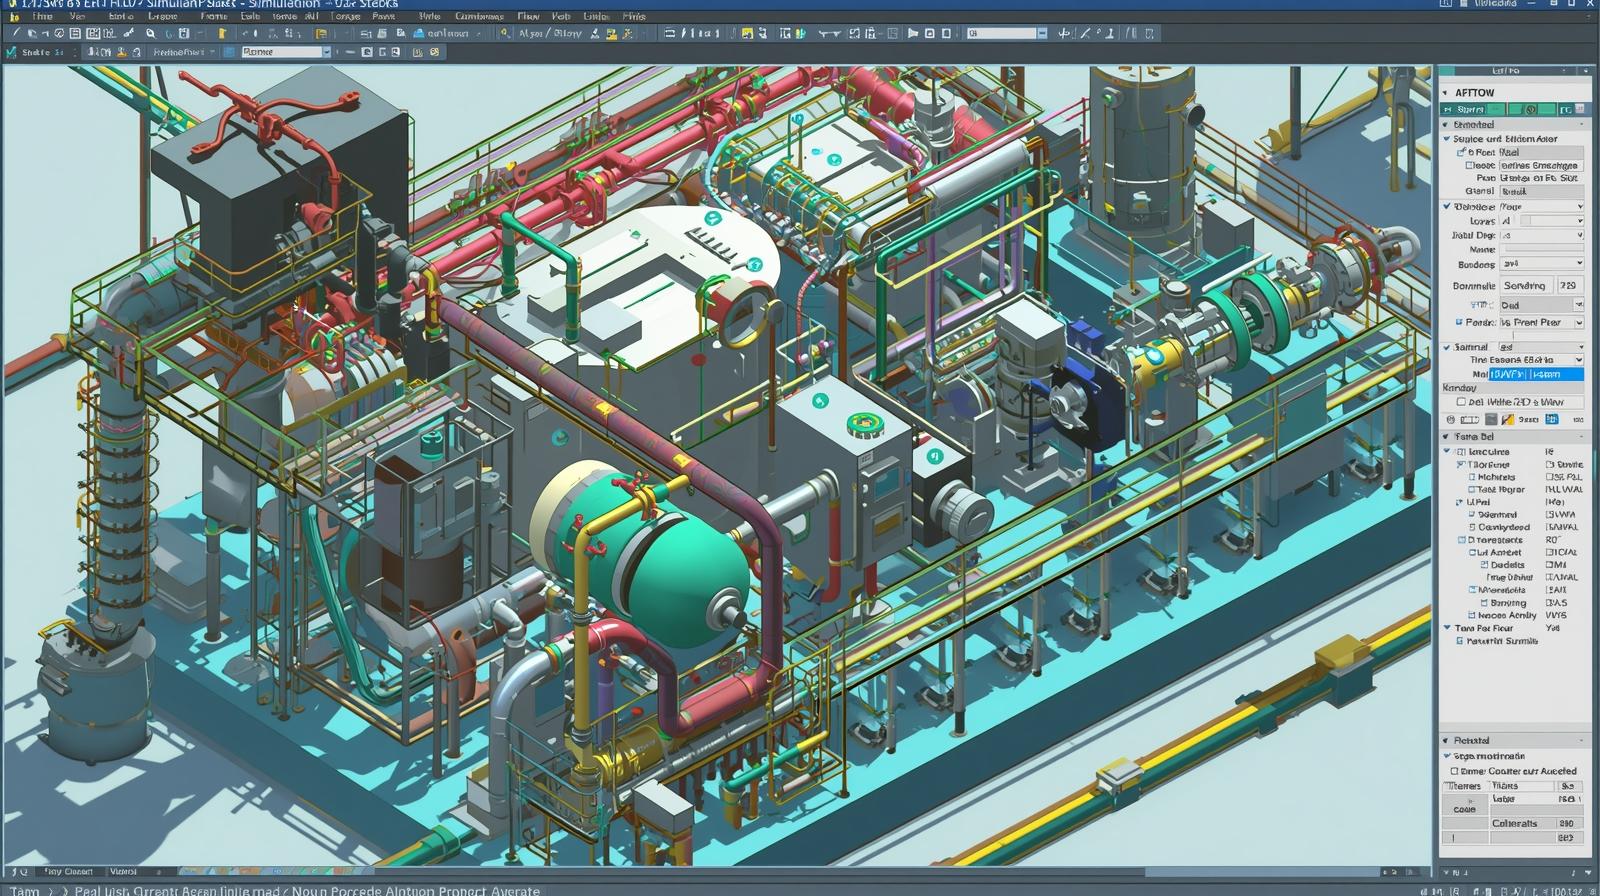Collapse the 'Tana Bel' tree section
Viewport: 1600px width, 896px height.
point(1446,436)
